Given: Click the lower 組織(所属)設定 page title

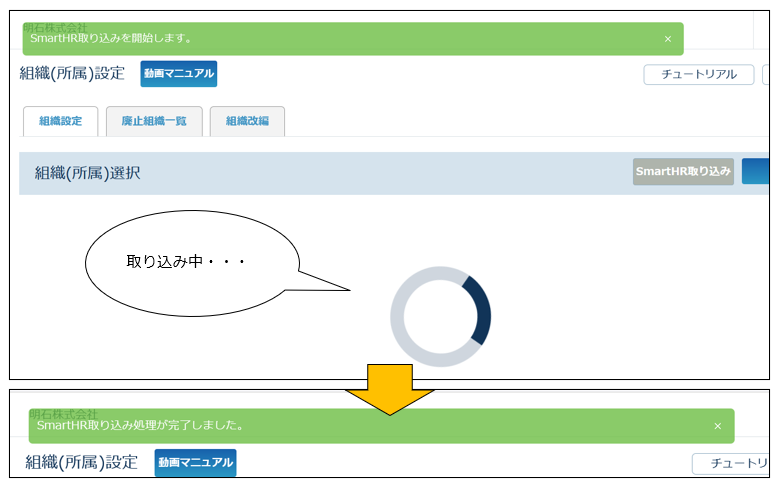Looking at the screenshot, I should (x=81, y=463).
